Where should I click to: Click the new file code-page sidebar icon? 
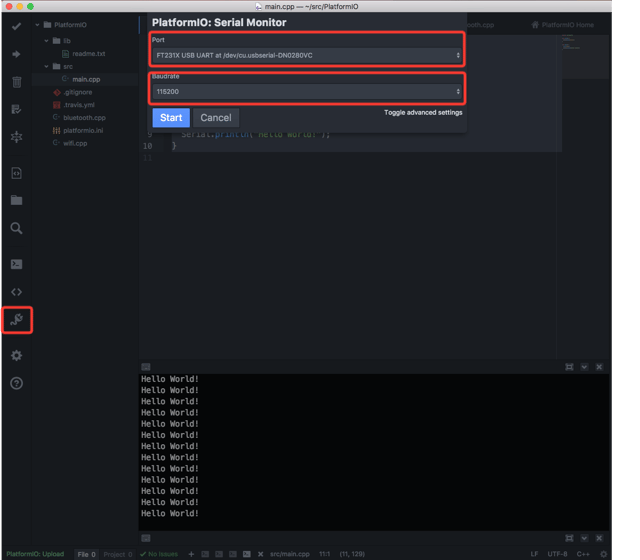pos(16,173)
